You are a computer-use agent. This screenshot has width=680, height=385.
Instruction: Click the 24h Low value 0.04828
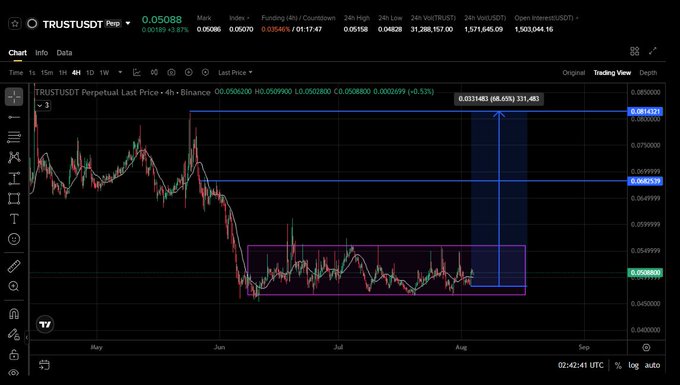(390, 29)
